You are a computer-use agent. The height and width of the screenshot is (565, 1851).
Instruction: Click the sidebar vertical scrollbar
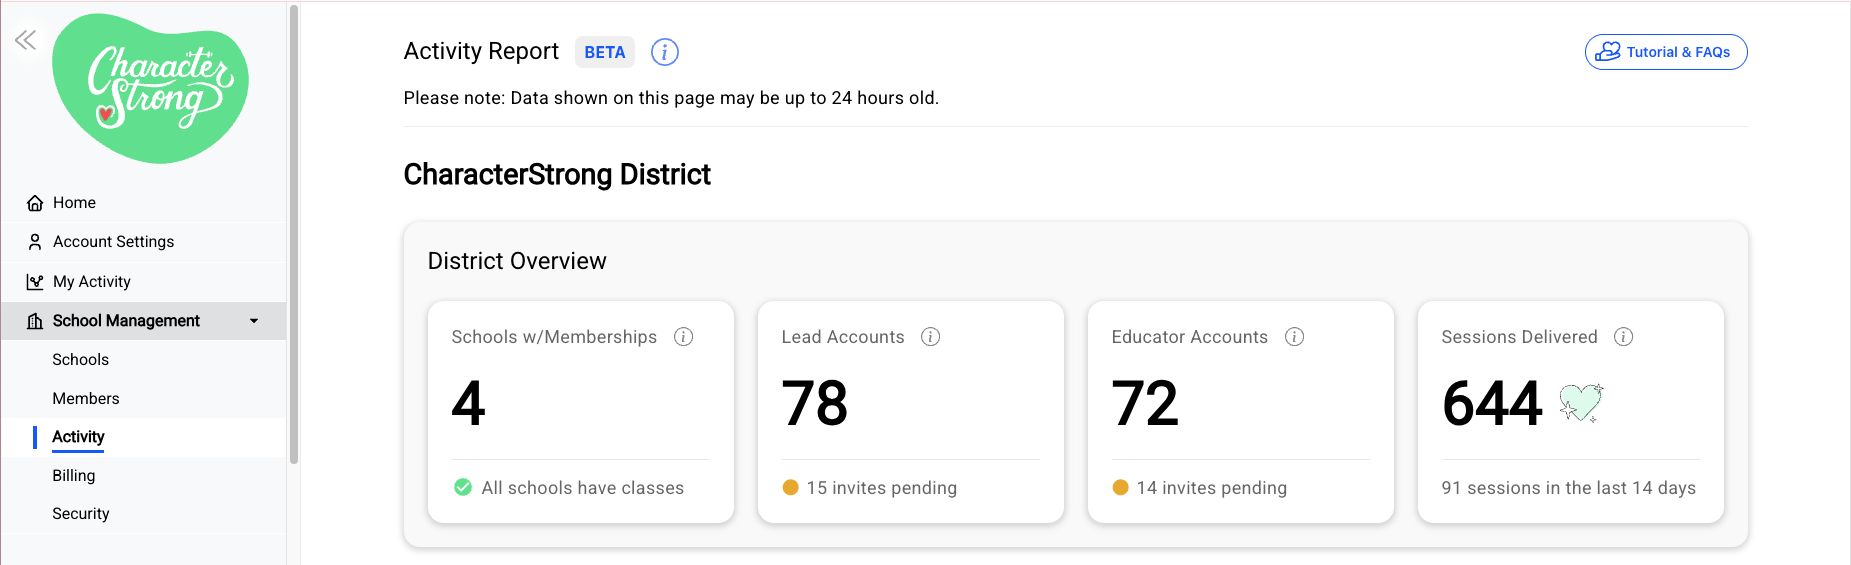[x=294, y=235]
